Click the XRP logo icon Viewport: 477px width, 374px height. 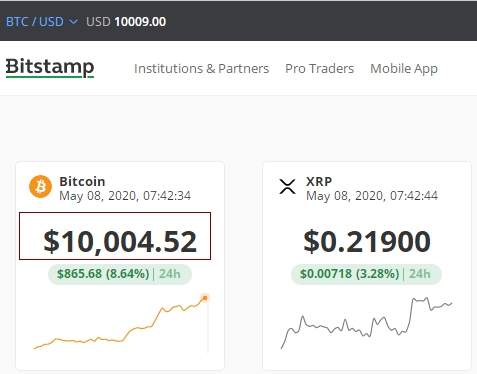(x=287, y=186)
